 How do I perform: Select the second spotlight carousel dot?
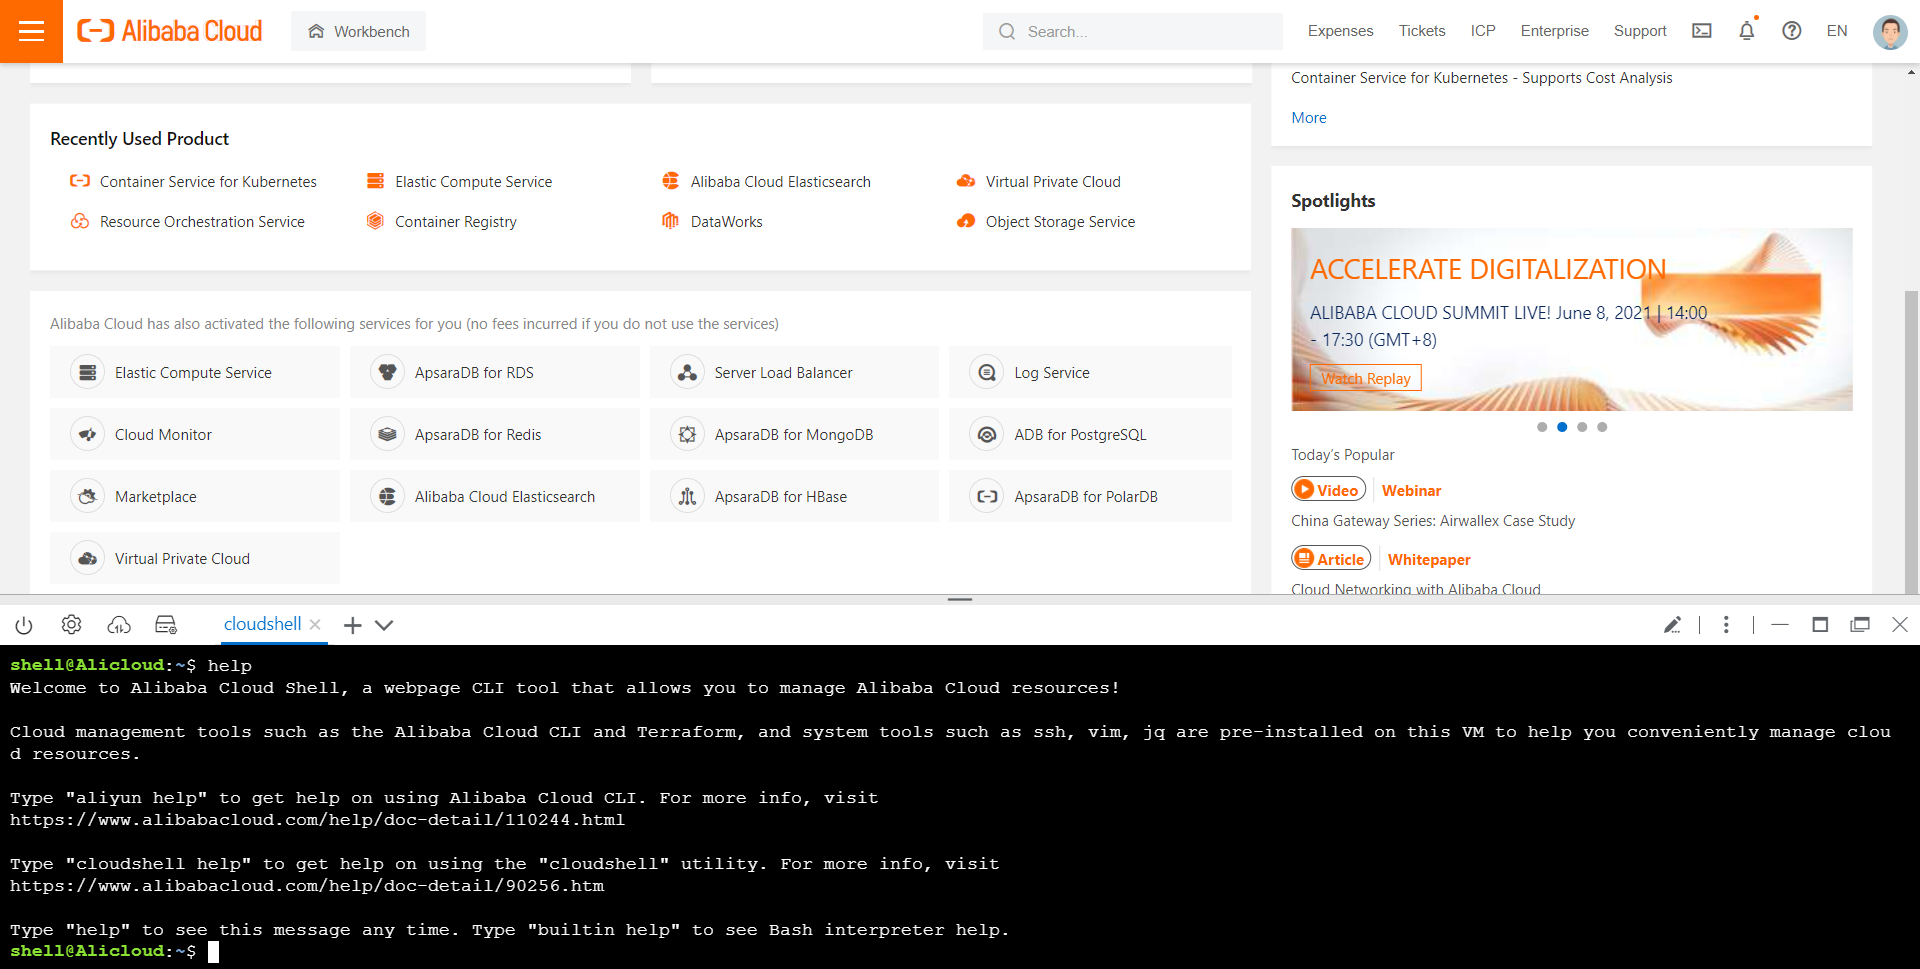point(1562,427)
